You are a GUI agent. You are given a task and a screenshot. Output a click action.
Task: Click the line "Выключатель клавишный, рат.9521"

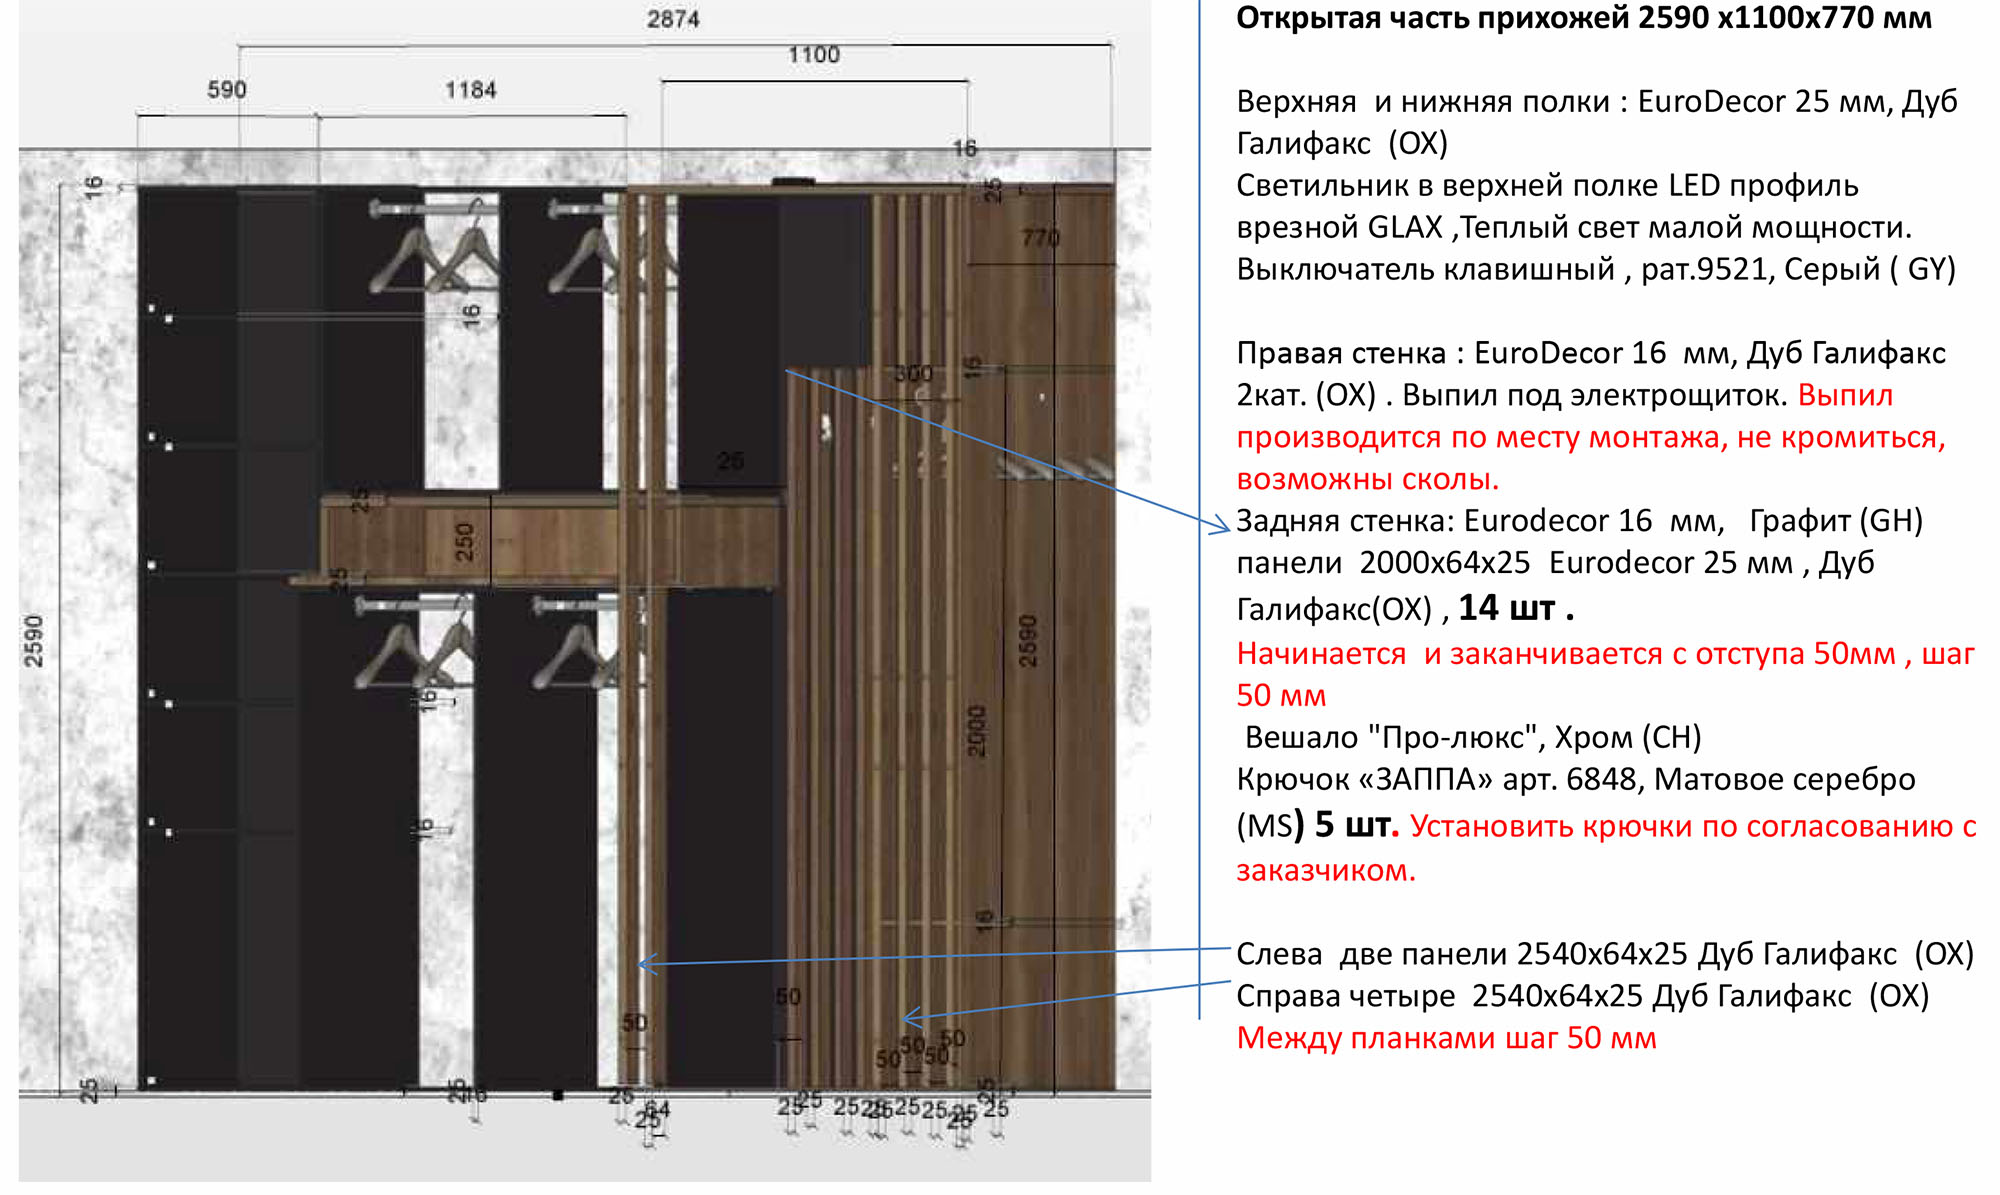(1596, 270)
